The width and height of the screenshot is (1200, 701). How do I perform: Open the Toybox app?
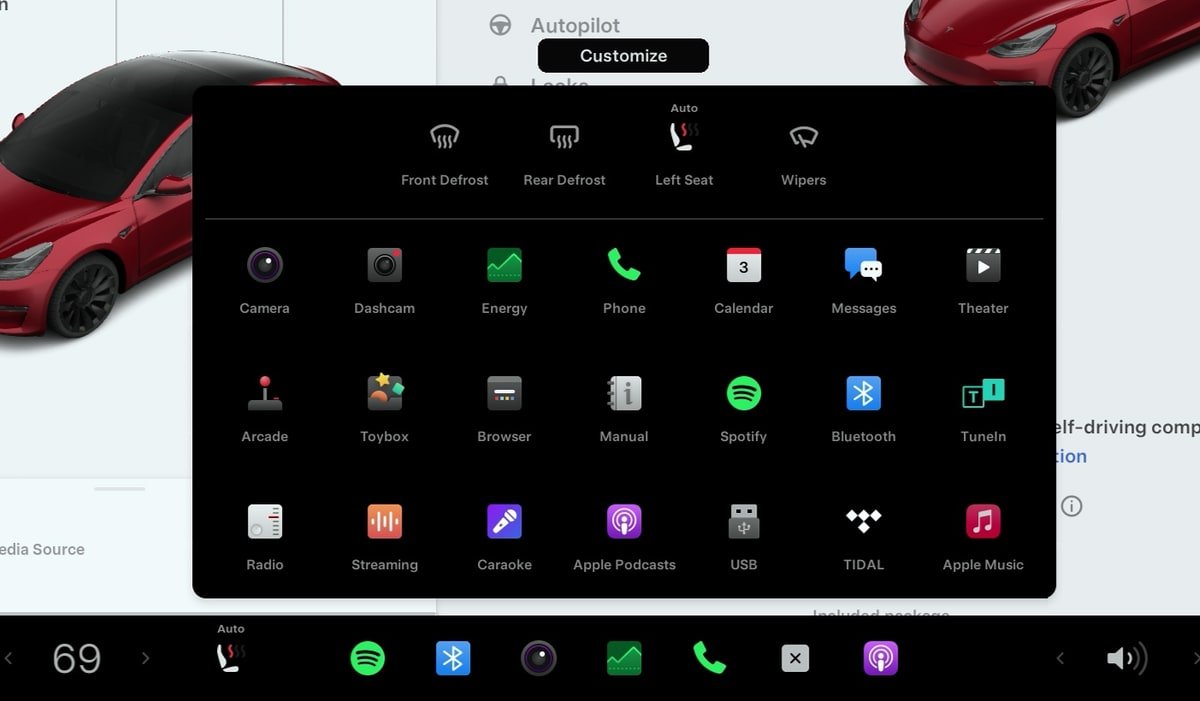384,409
